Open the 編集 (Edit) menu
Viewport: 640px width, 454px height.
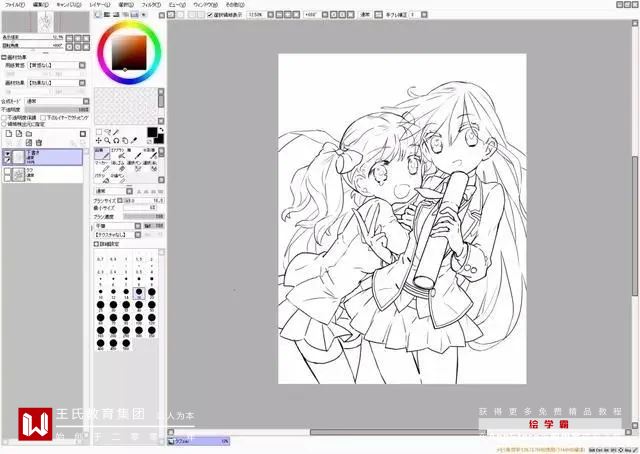41,5
